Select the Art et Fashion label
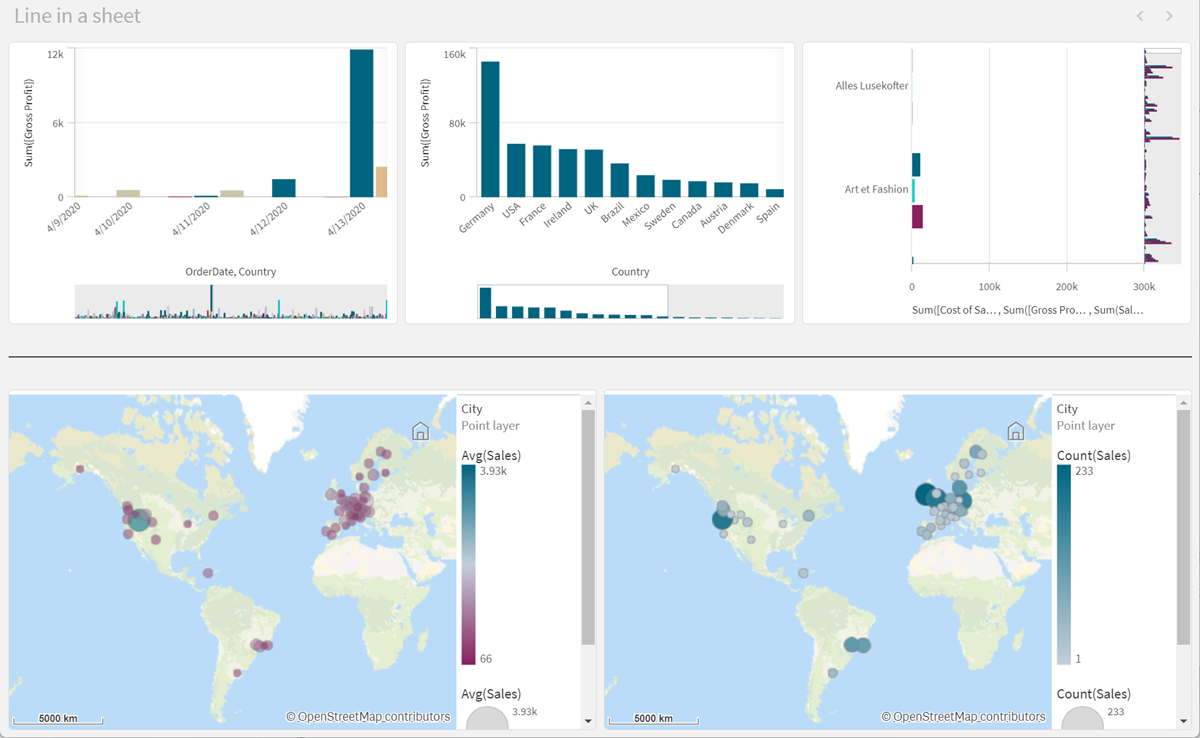Image resolution: width=1200 pixels, height=738 pixels. (876, 189)
